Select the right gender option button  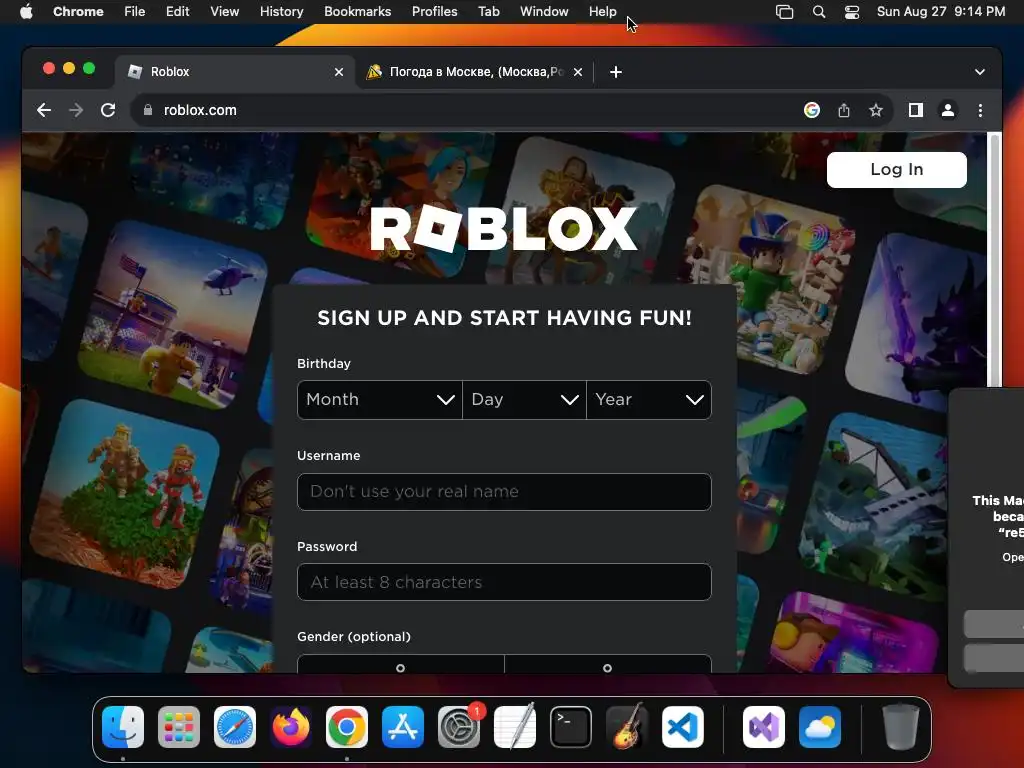tap(608, 664)
